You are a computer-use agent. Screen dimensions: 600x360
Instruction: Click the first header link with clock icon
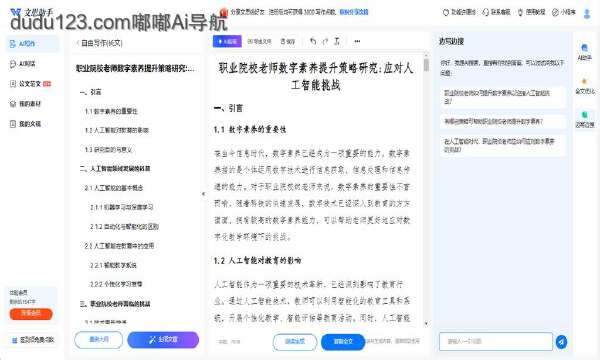(459, 12)
